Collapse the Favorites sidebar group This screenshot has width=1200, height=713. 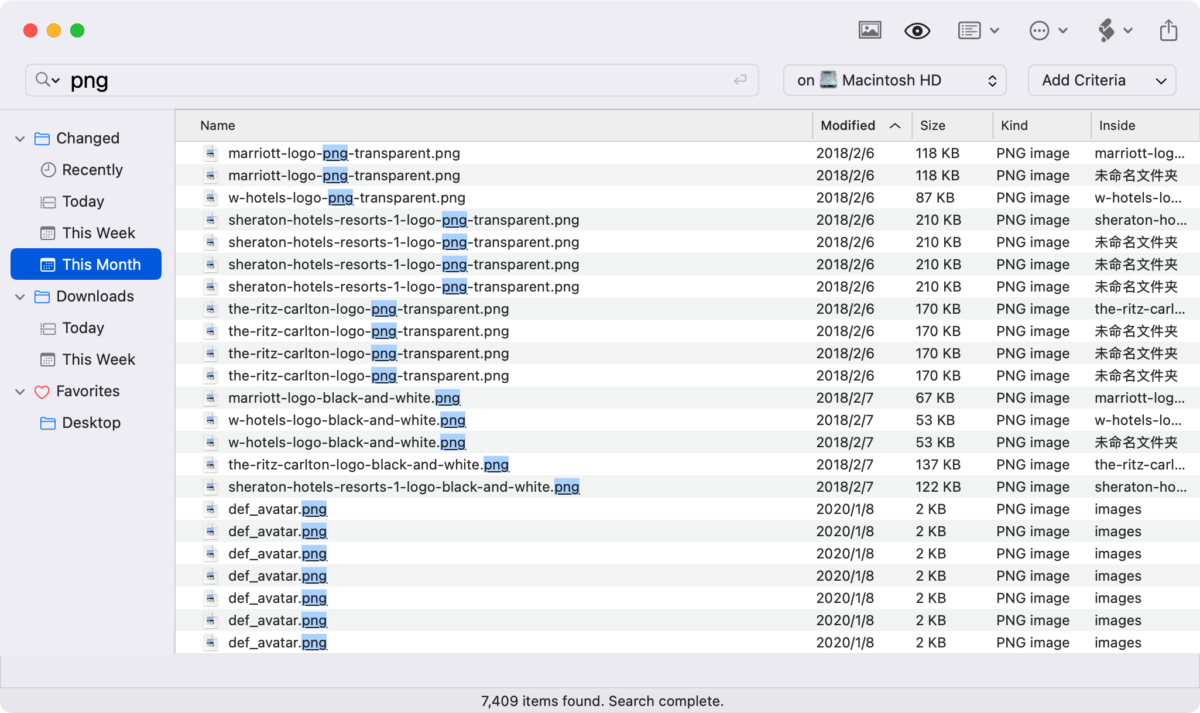point(20,392)
